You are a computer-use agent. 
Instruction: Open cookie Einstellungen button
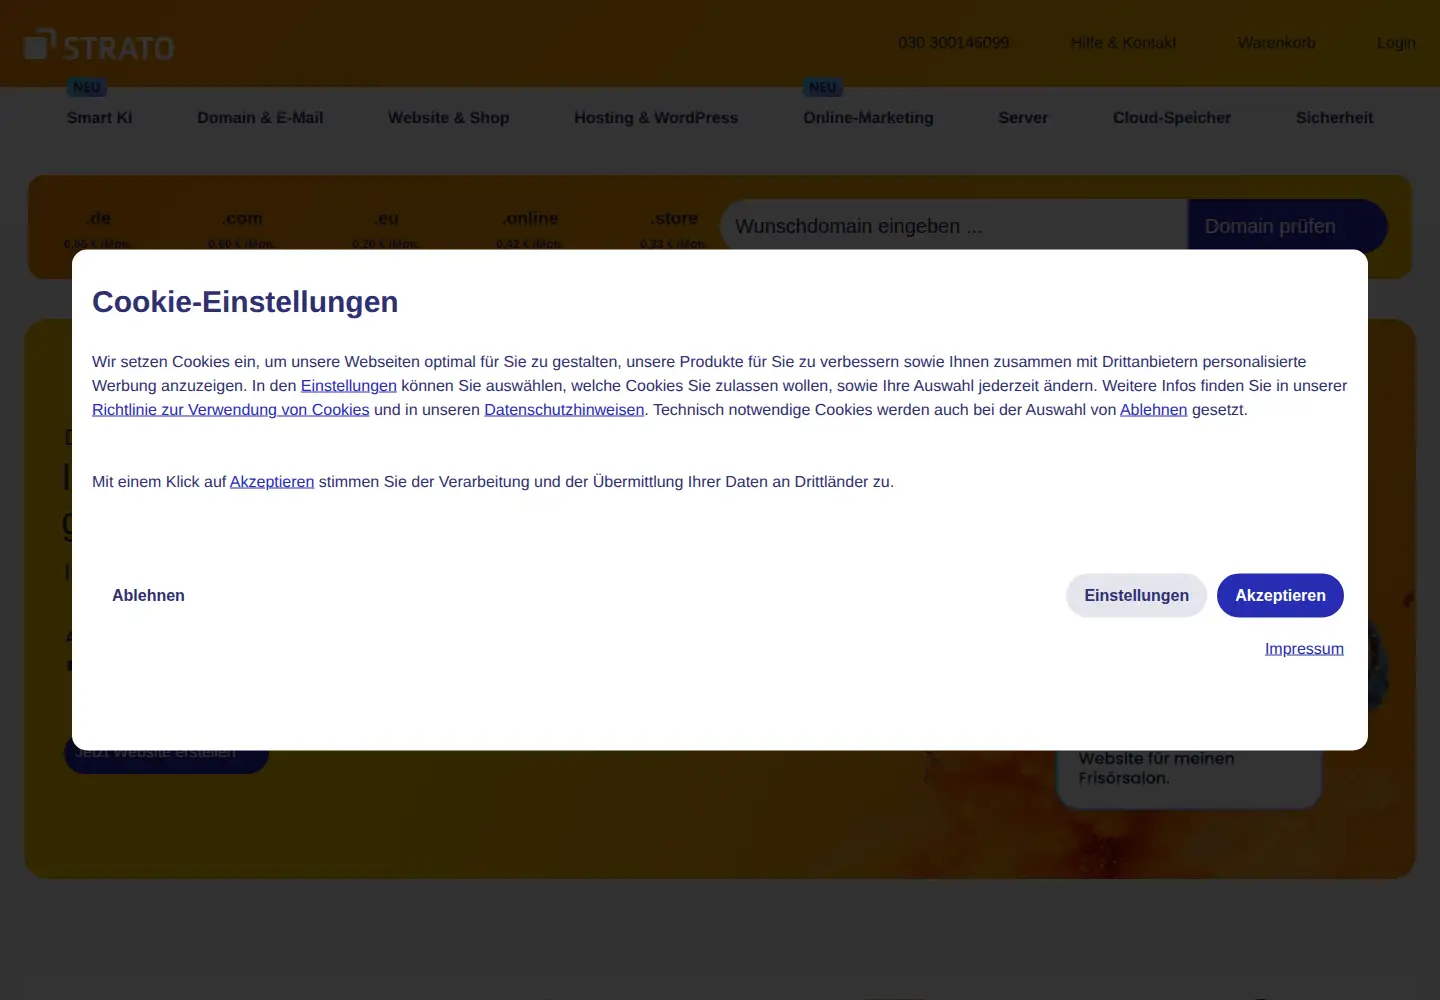pos(1136,595)
